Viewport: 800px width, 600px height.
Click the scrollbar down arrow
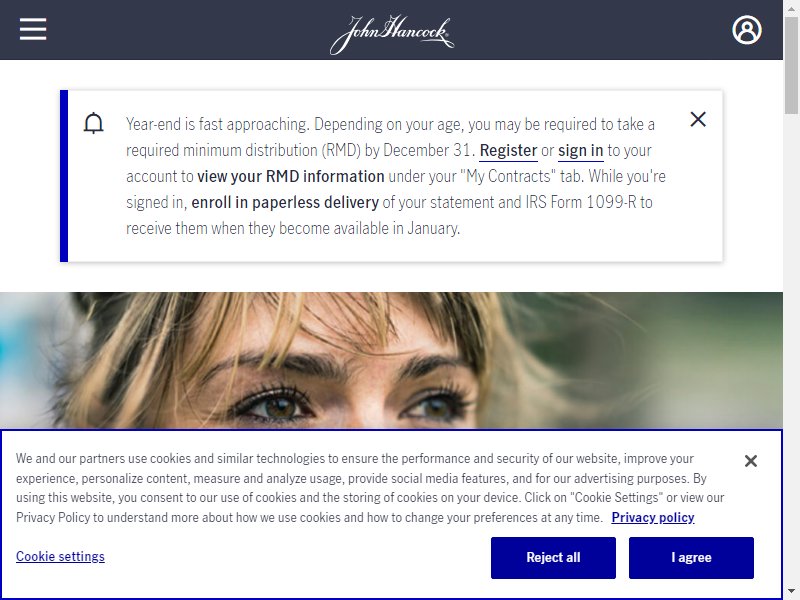(x=791, y=592)
